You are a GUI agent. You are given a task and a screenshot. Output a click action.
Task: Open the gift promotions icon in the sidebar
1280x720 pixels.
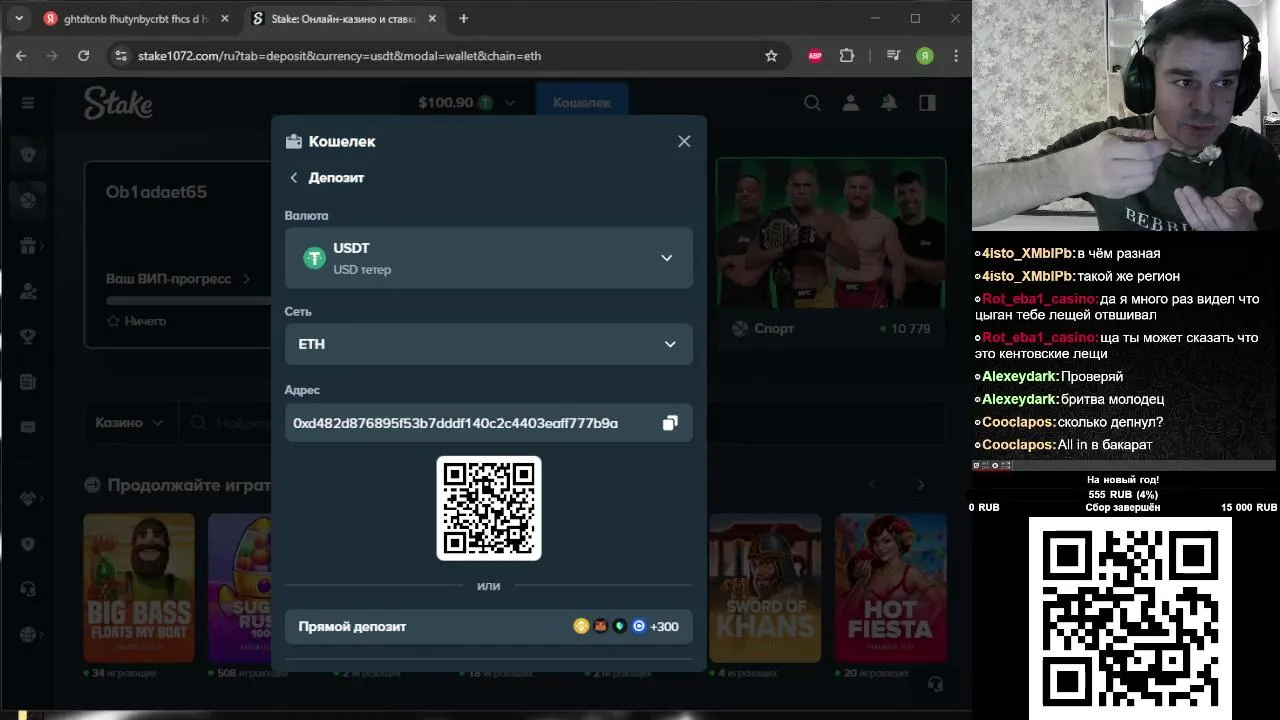click(27, 246)
